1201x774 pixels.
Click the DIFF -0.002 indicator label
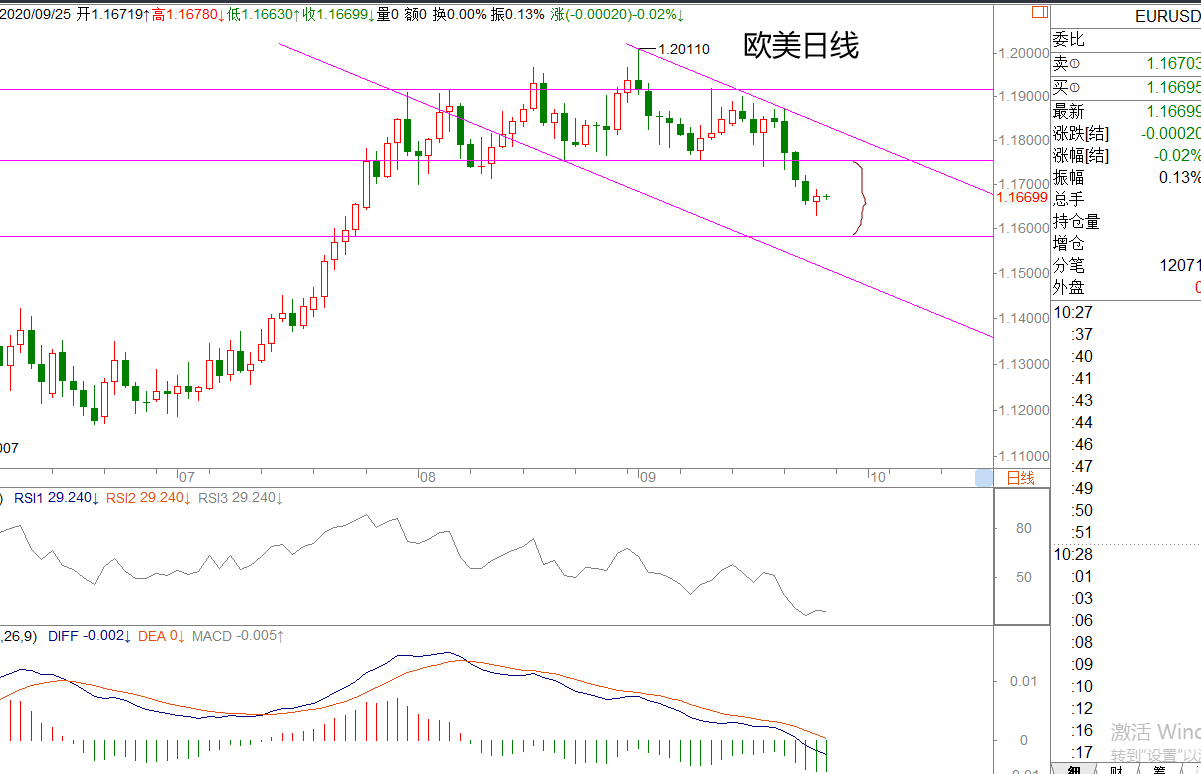tap(88, 635)
